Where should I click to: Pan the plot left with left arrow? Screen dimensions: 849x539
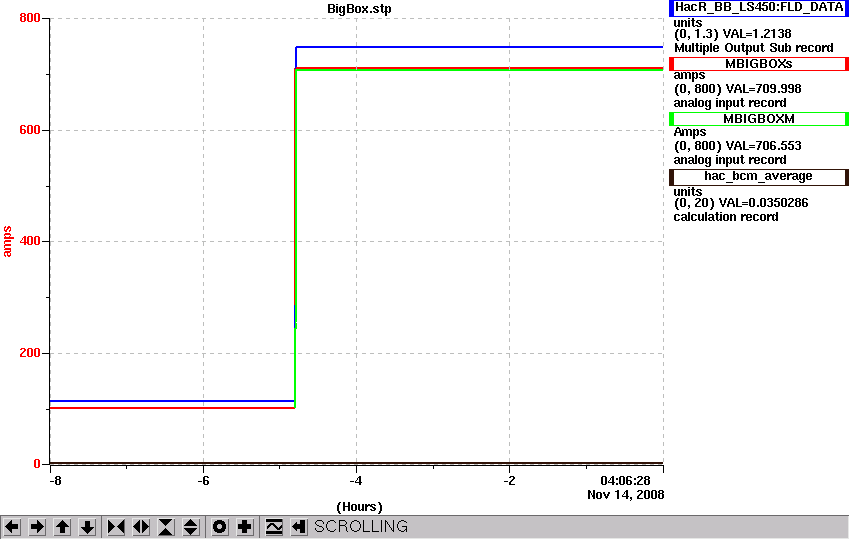[12, 527]
